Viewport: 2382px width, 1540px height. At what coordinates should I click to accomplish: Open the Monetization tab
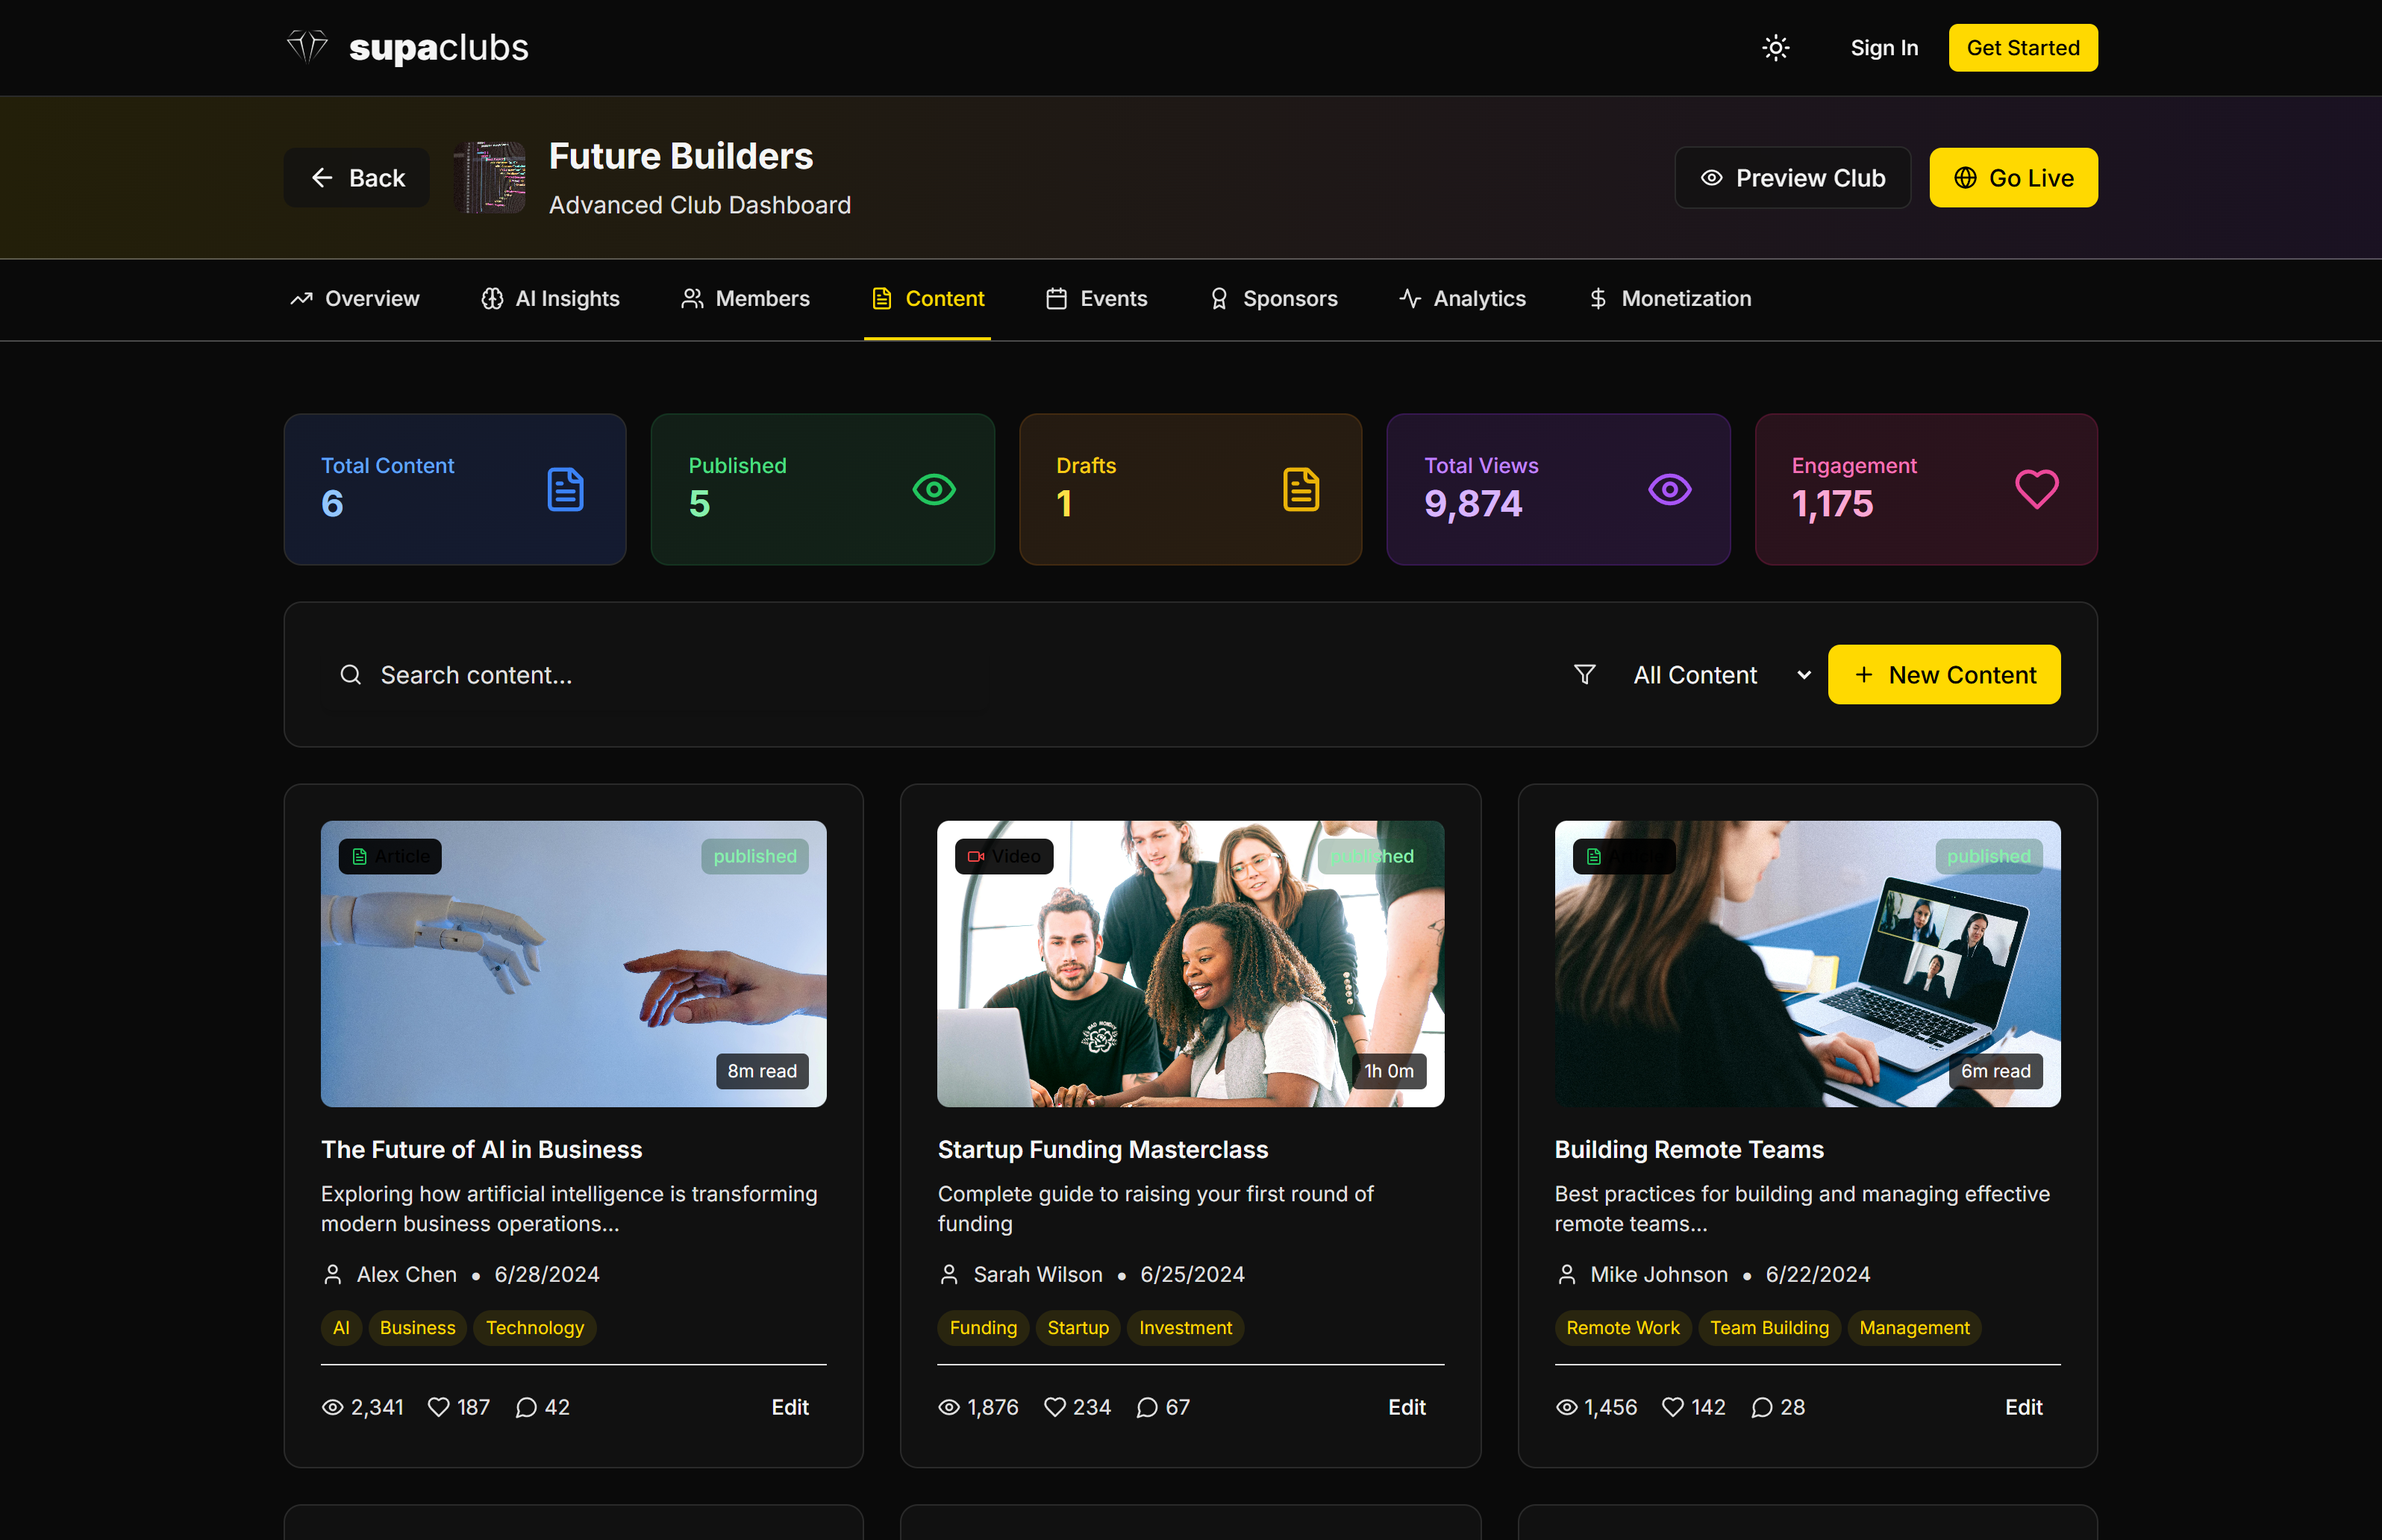click(x=1669, y=298)
